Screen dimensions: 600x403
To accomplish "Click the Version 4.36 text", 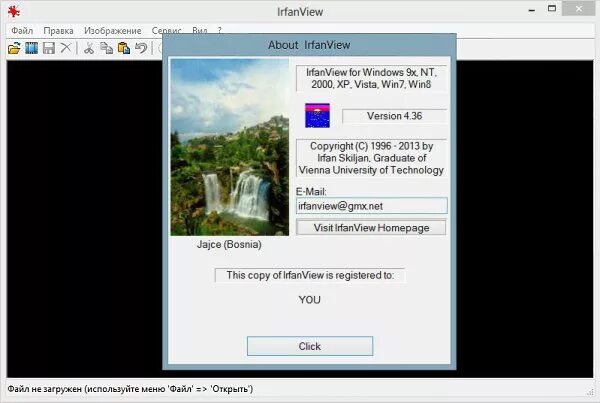I will coord(395,116).
